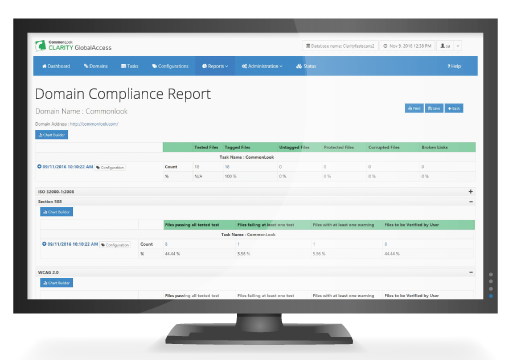Select the last blue slide indicator dot
This screenshot has height=360, width=510.
pos(491,296)
